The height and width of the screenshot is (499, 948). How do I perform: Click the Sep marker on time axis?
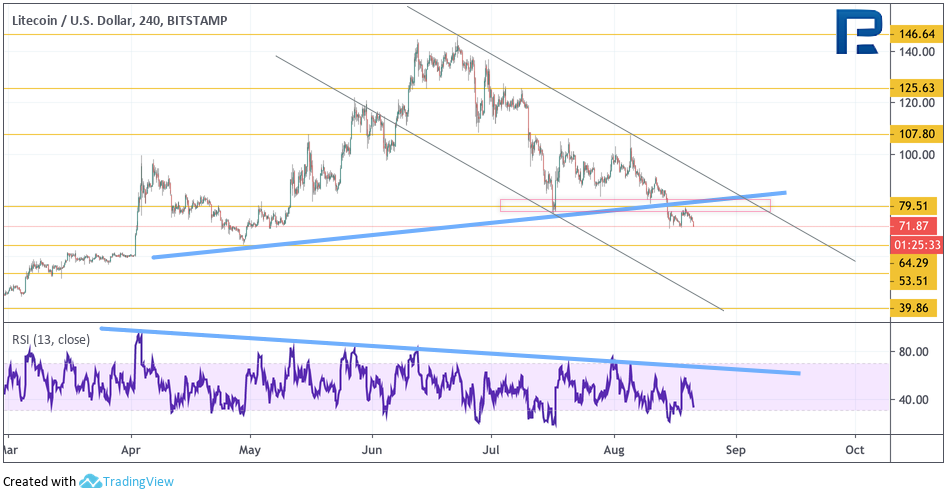pyautogui.click(x=736, y=450)
